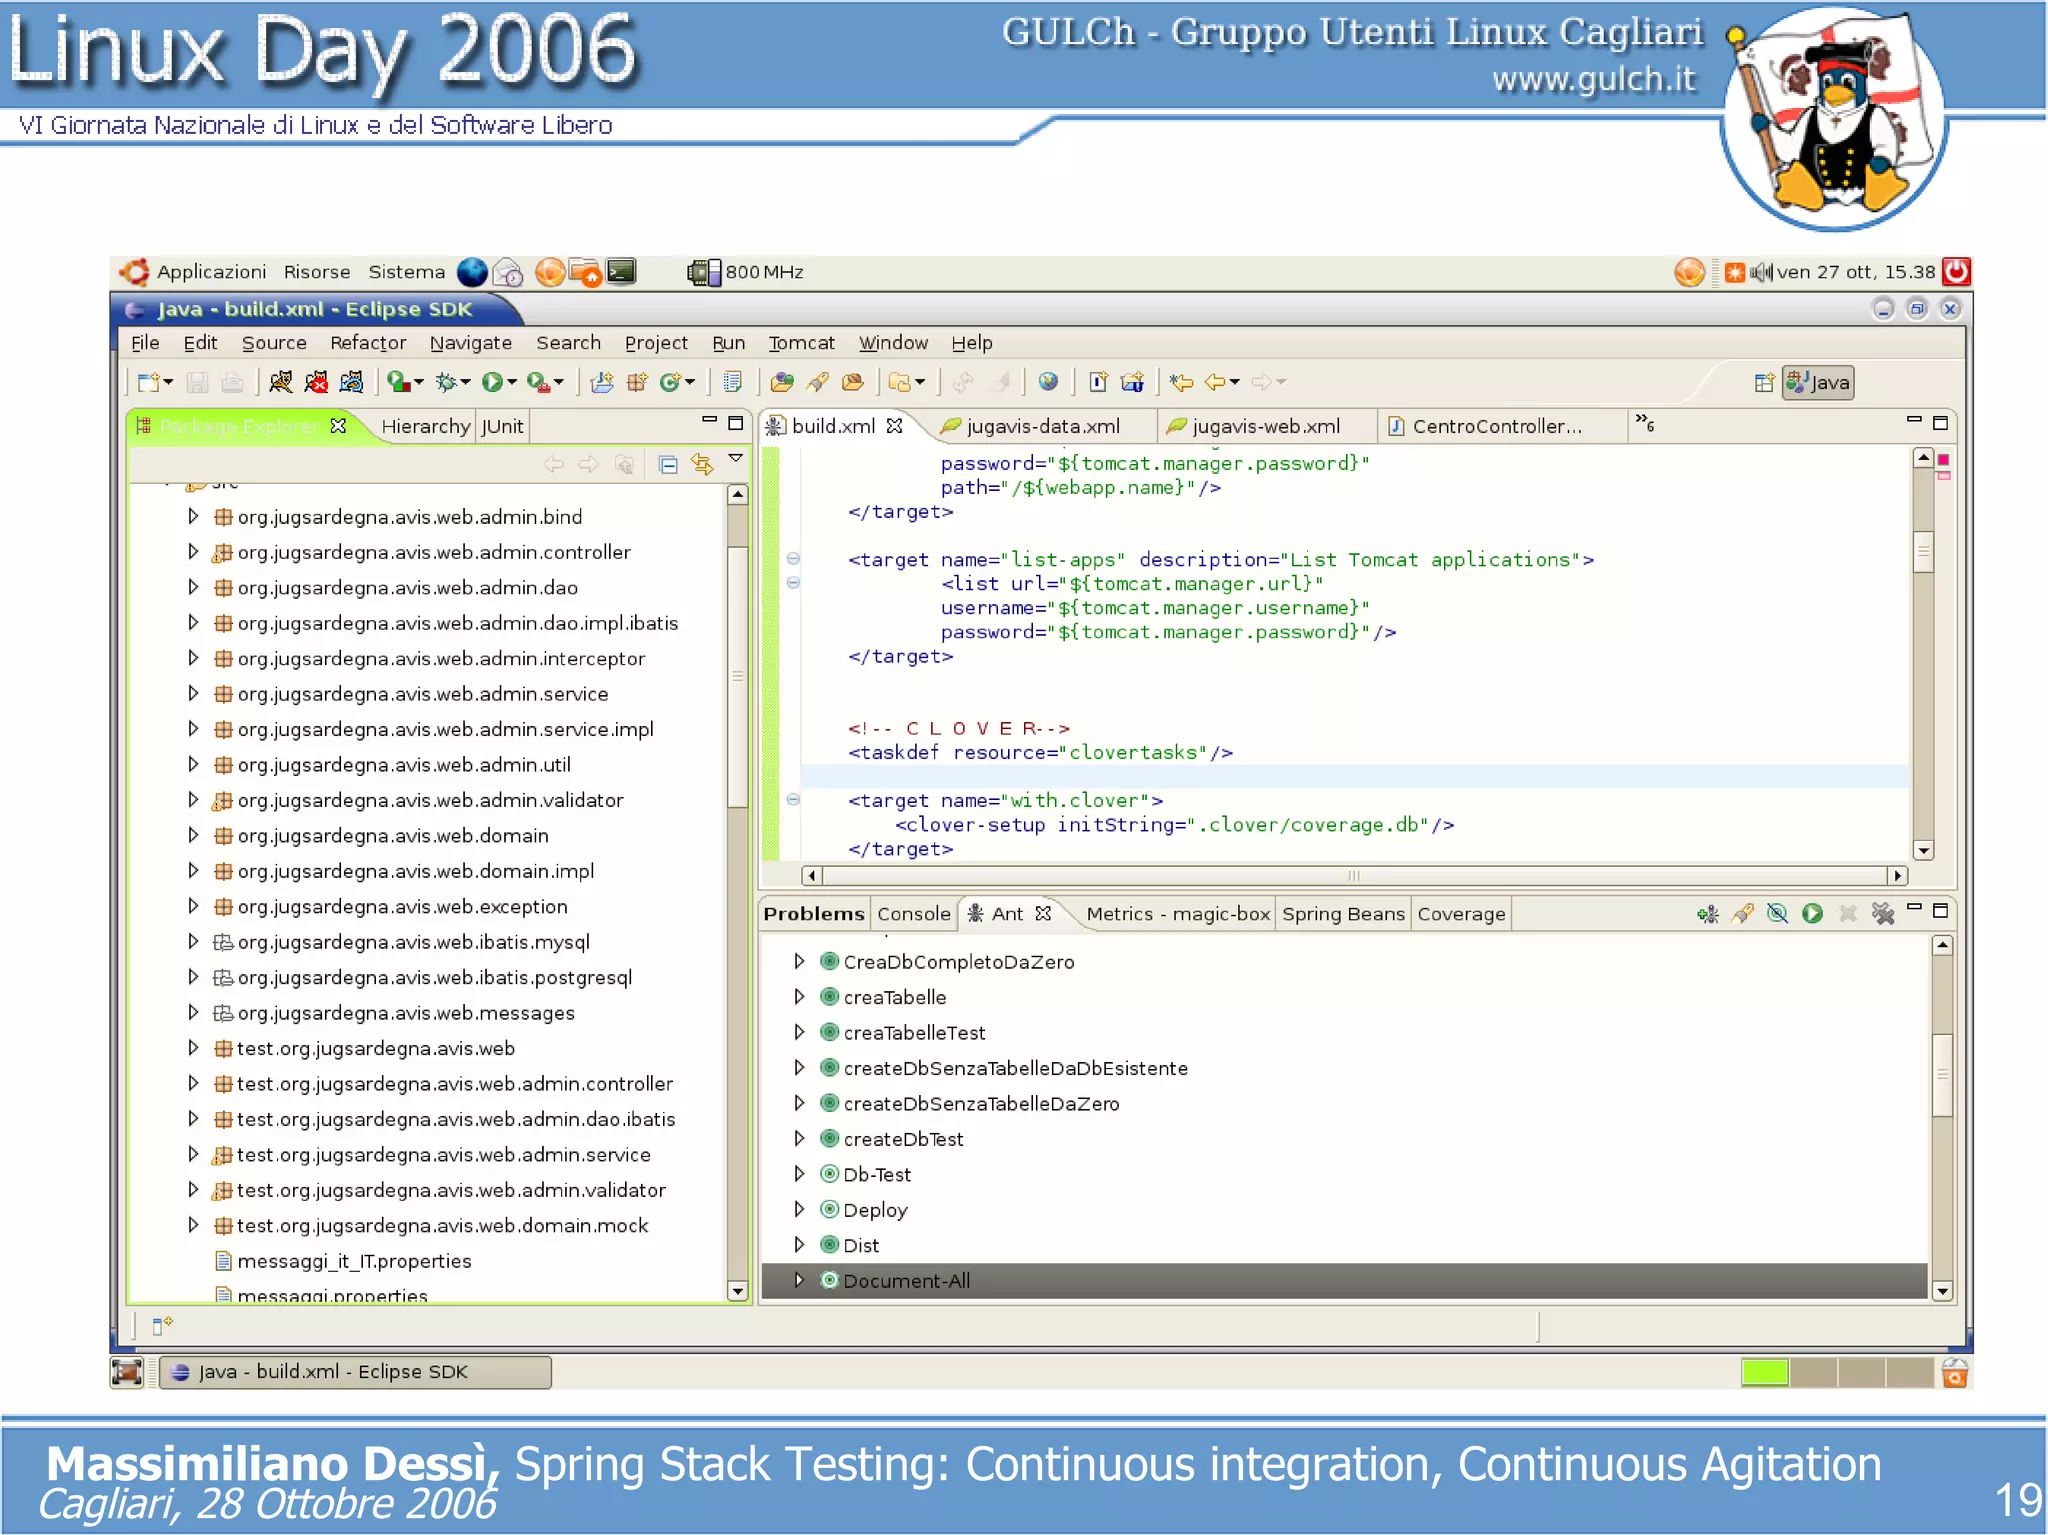2048x1535 pixels.
Task: Click the New Java Project toolbar icon
Action: tap(602, 382)
